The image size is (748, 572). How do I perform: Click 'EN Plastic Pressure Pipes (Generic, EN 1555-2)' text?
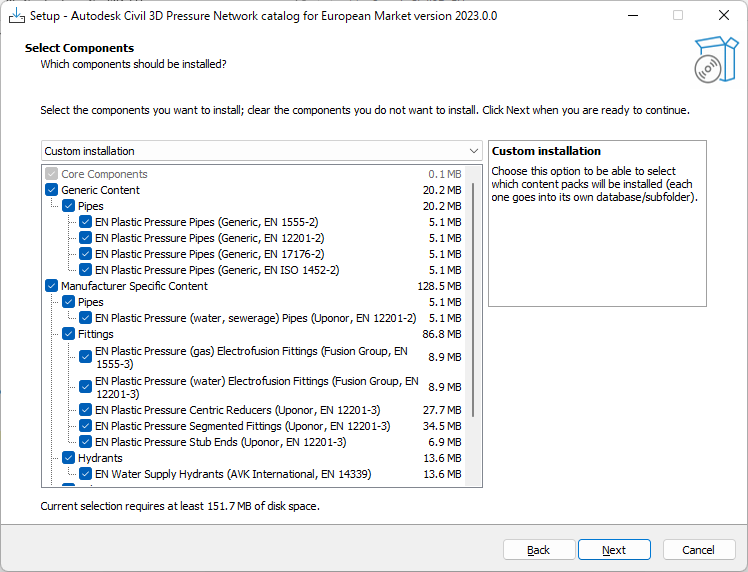(x=207, y=222)
